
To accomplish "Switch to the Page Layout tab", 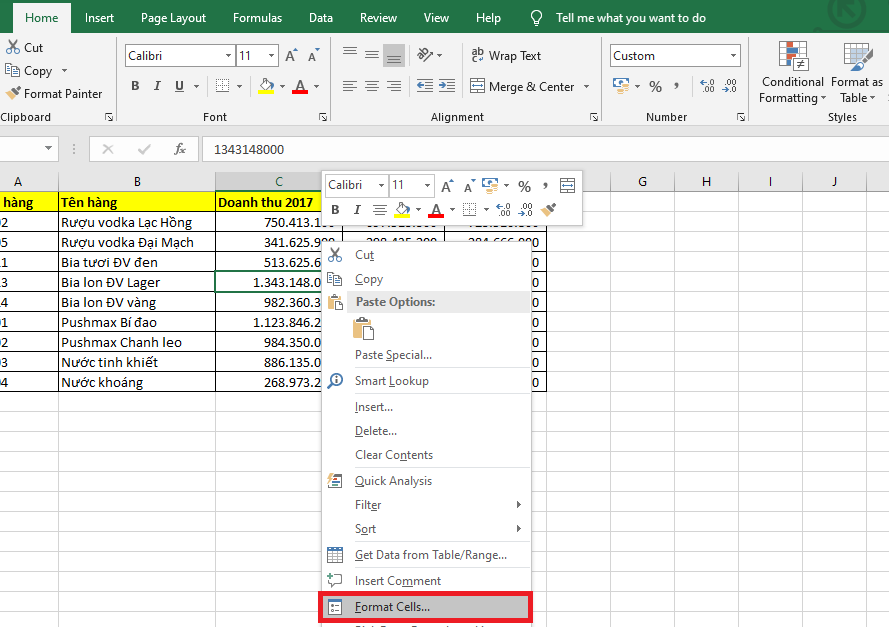I will 173,18.
